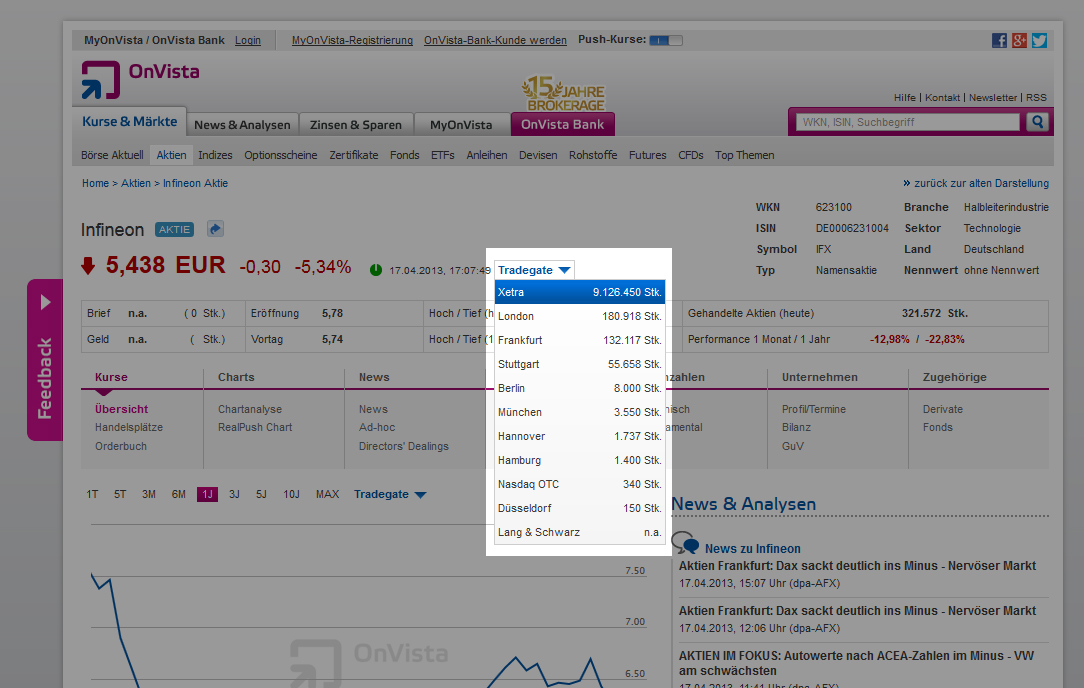Set chart range to 1J
Image resolution: width=1084 pixels, height=688 pixels.
tap(207, 494)
